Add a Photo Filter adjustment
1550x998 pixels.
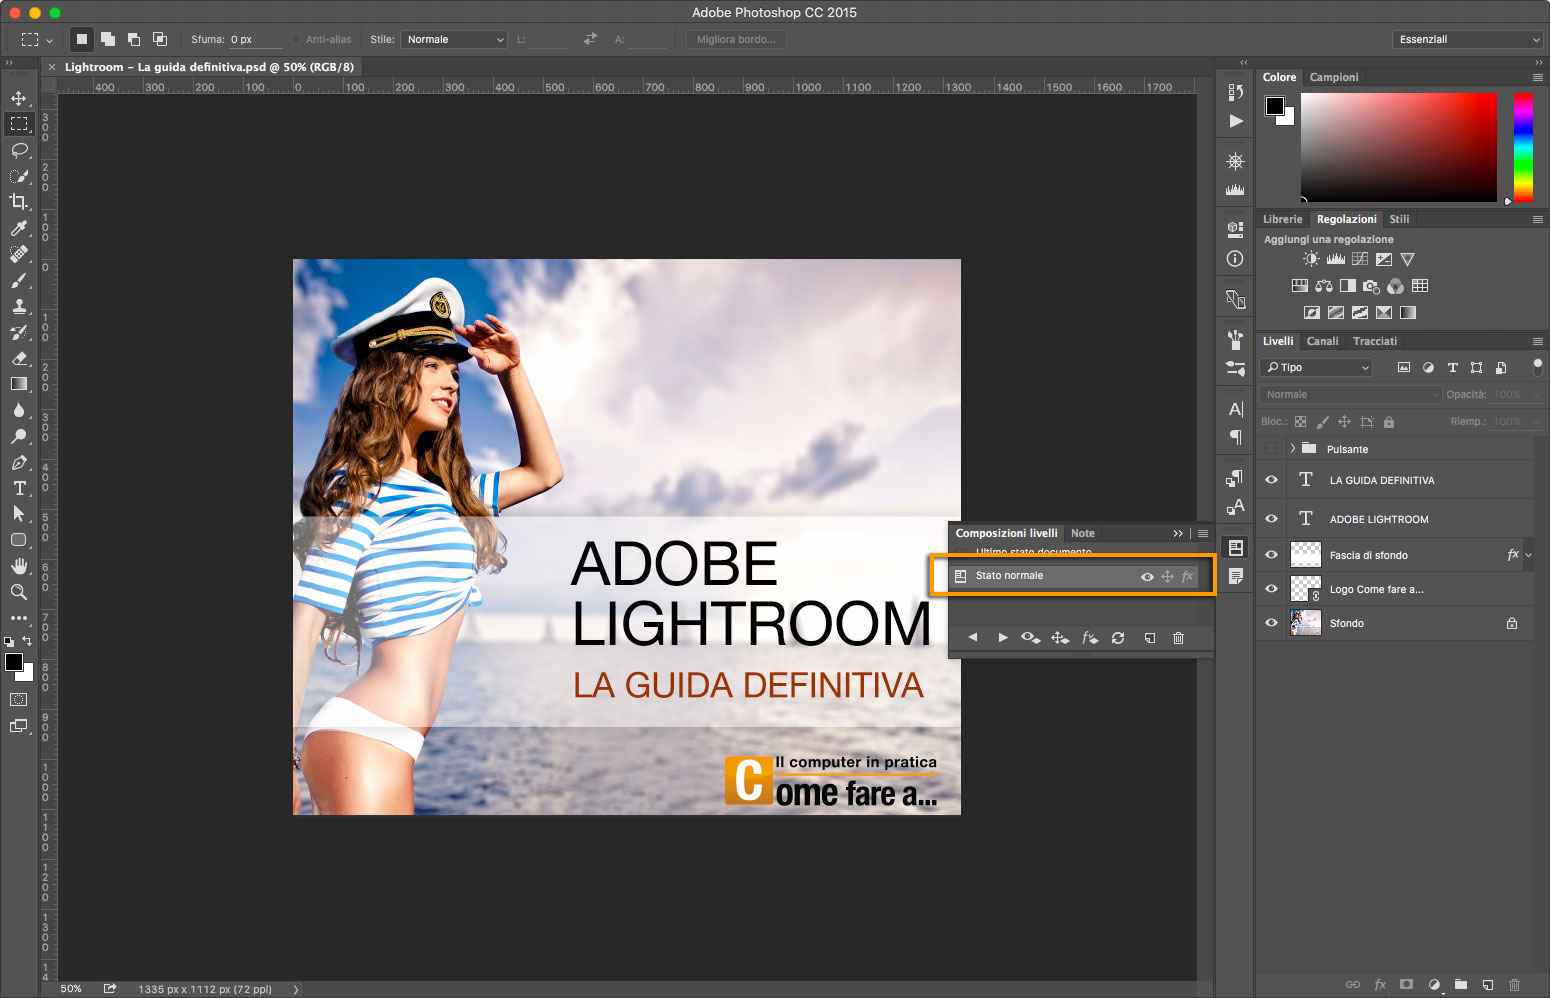(1371, 286)
